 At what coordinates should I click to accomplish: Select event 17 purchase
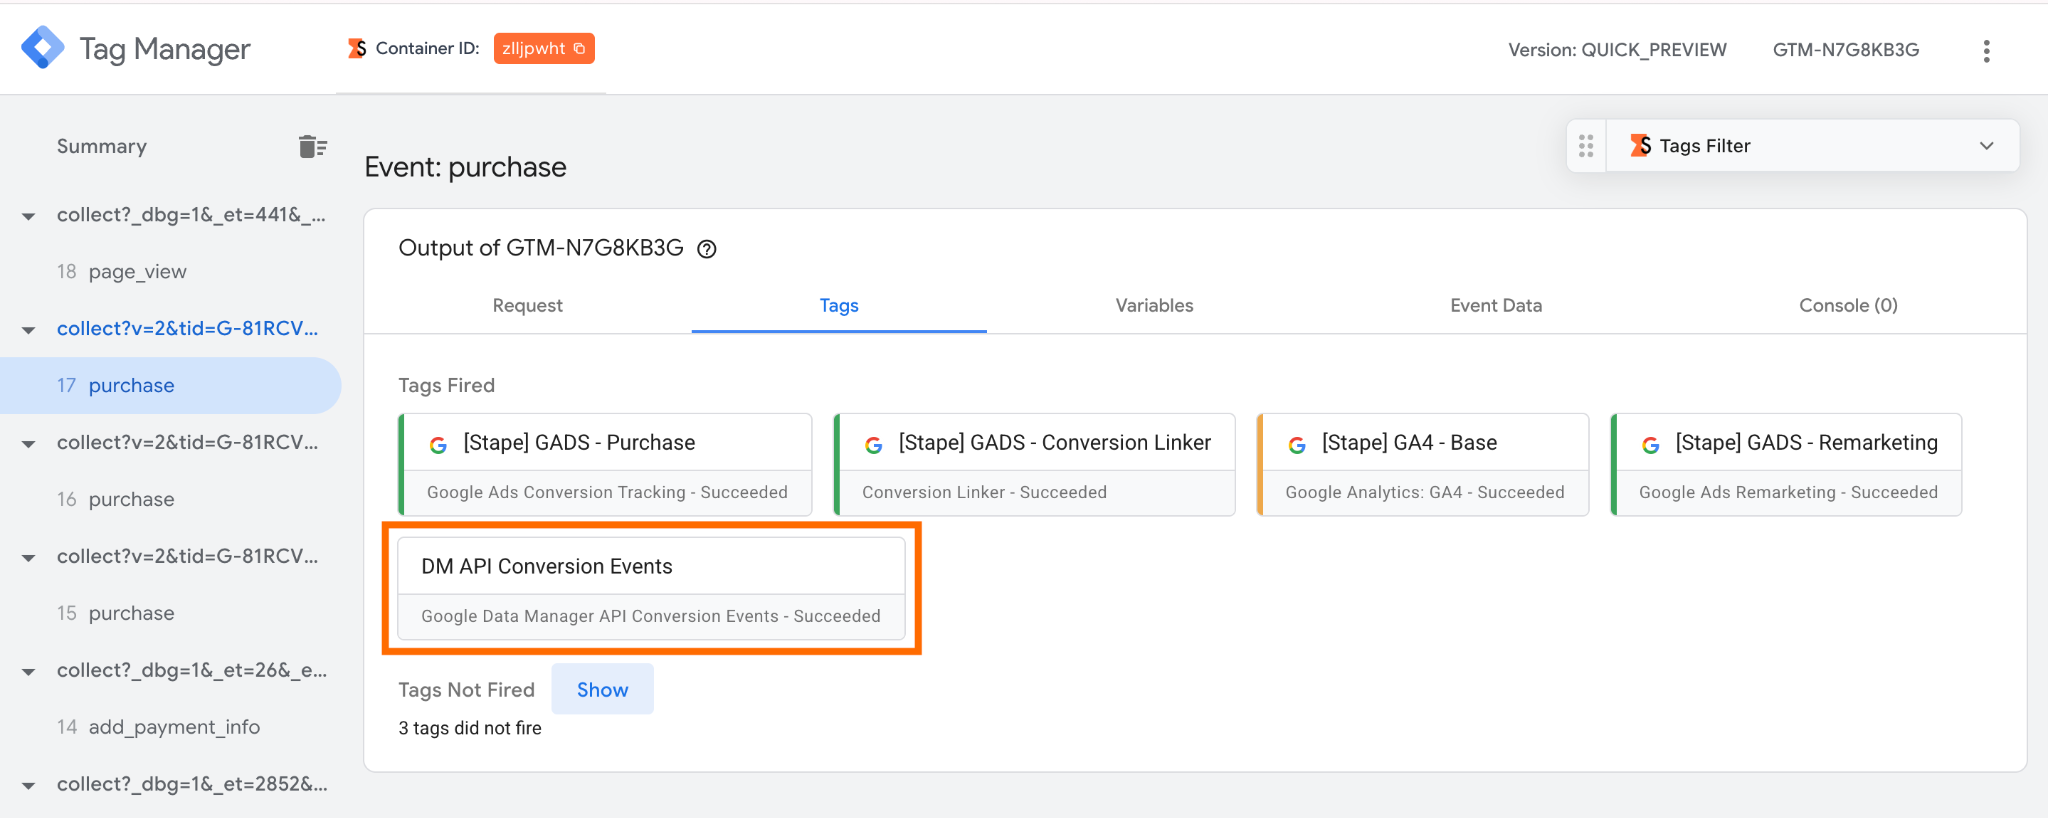(170, 386)
